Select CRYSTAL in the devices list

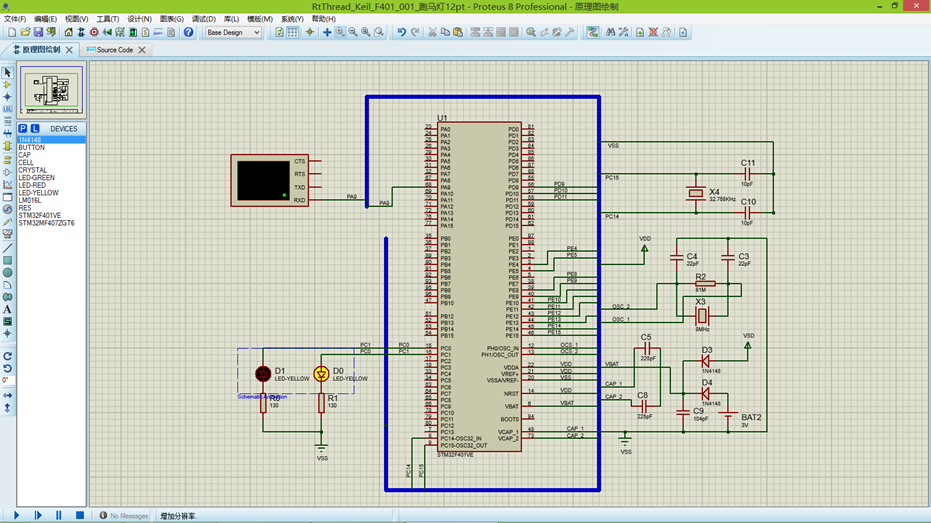coord(51,170)
